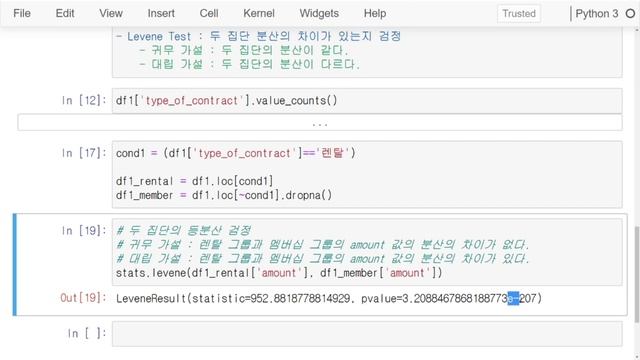Open the Cell menu
This screenshot has height=360, width=640.
(x=209, y=13)
